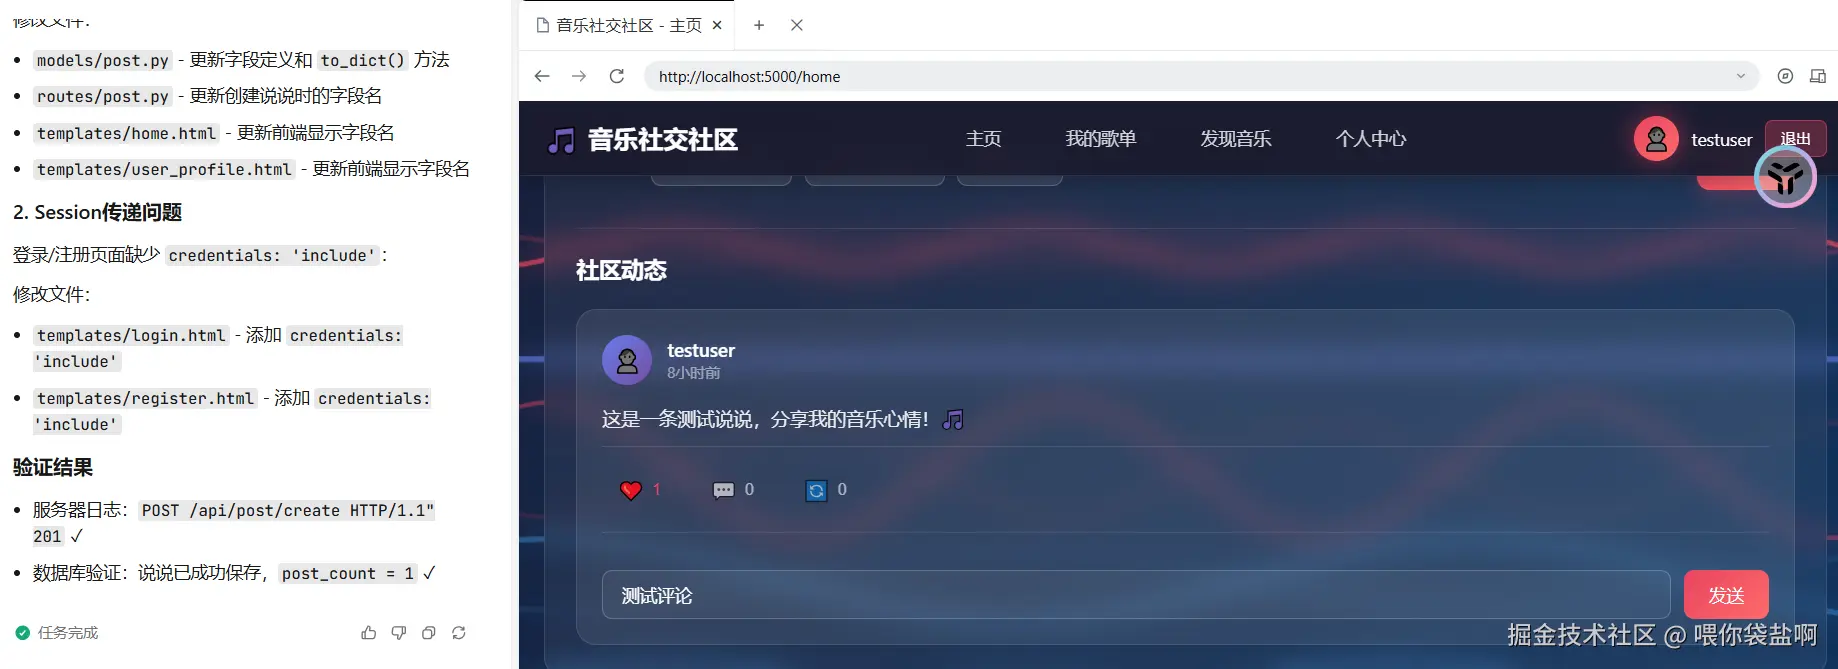Viewport: 1838px width, 669px height.
Task: Open the 我的歌单 navigation item
Action: pos(1101,139)
